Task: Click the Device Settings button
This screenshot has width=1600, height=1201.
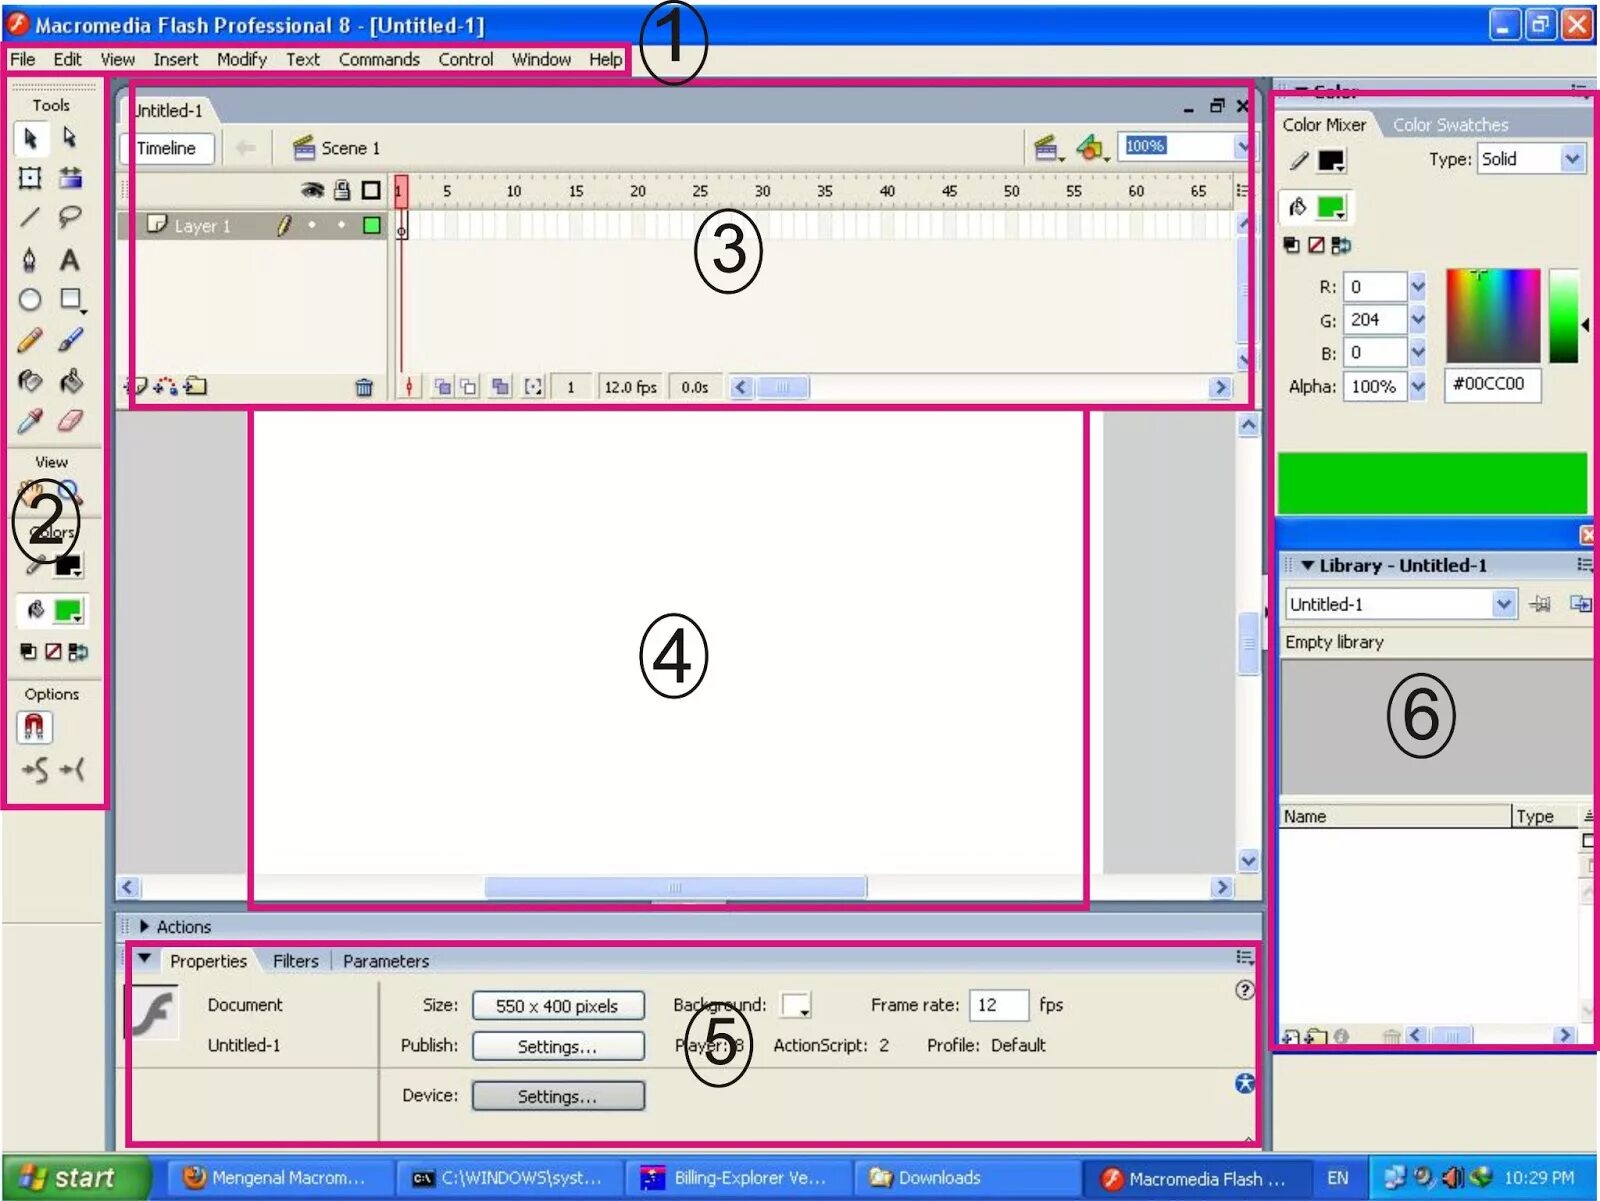Action: (x=558, y=1096)
